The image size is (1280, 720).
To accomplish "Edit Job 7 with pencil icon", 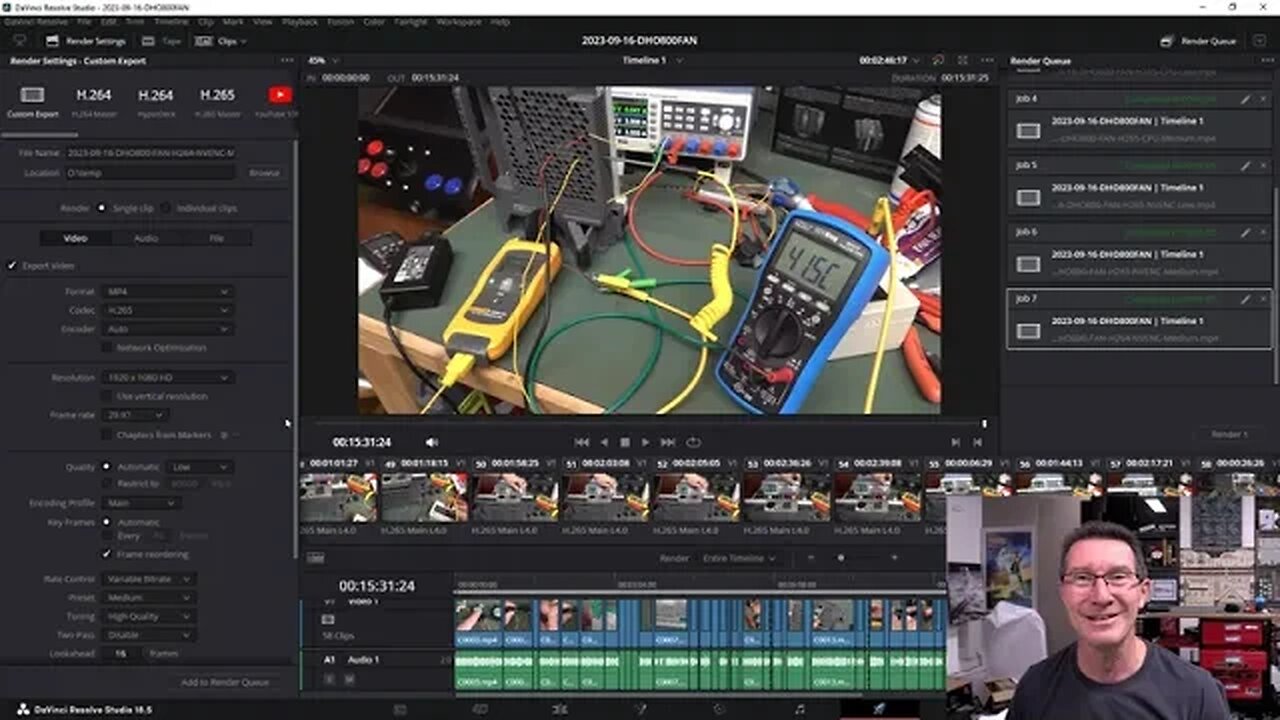I will [1245, 299].
